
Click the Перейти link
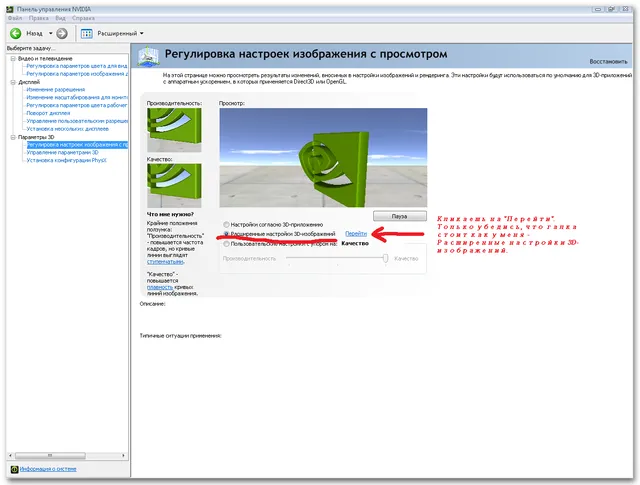pyautogui.click(x=356, y=234)
